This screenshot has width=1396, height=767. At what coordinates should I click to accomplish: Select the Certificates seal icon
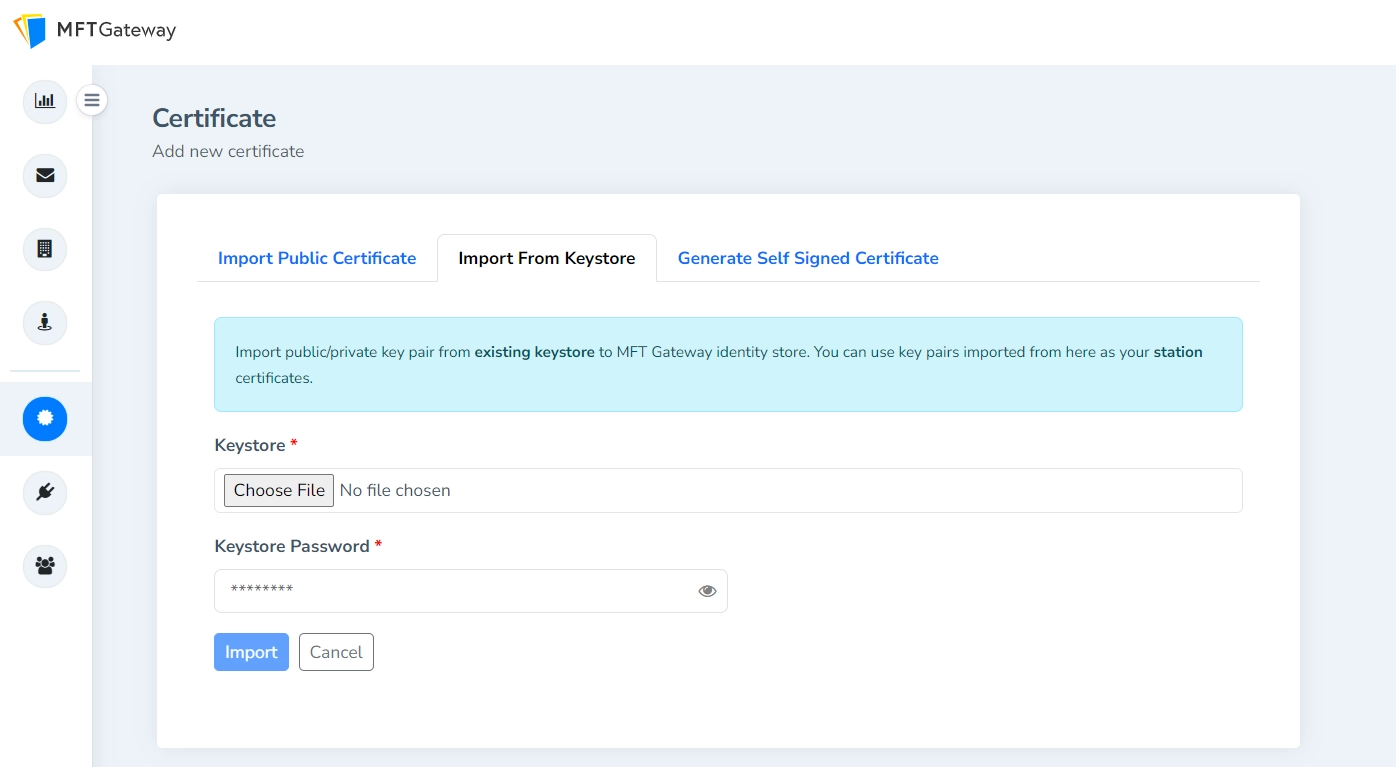(x=44, y=418)
